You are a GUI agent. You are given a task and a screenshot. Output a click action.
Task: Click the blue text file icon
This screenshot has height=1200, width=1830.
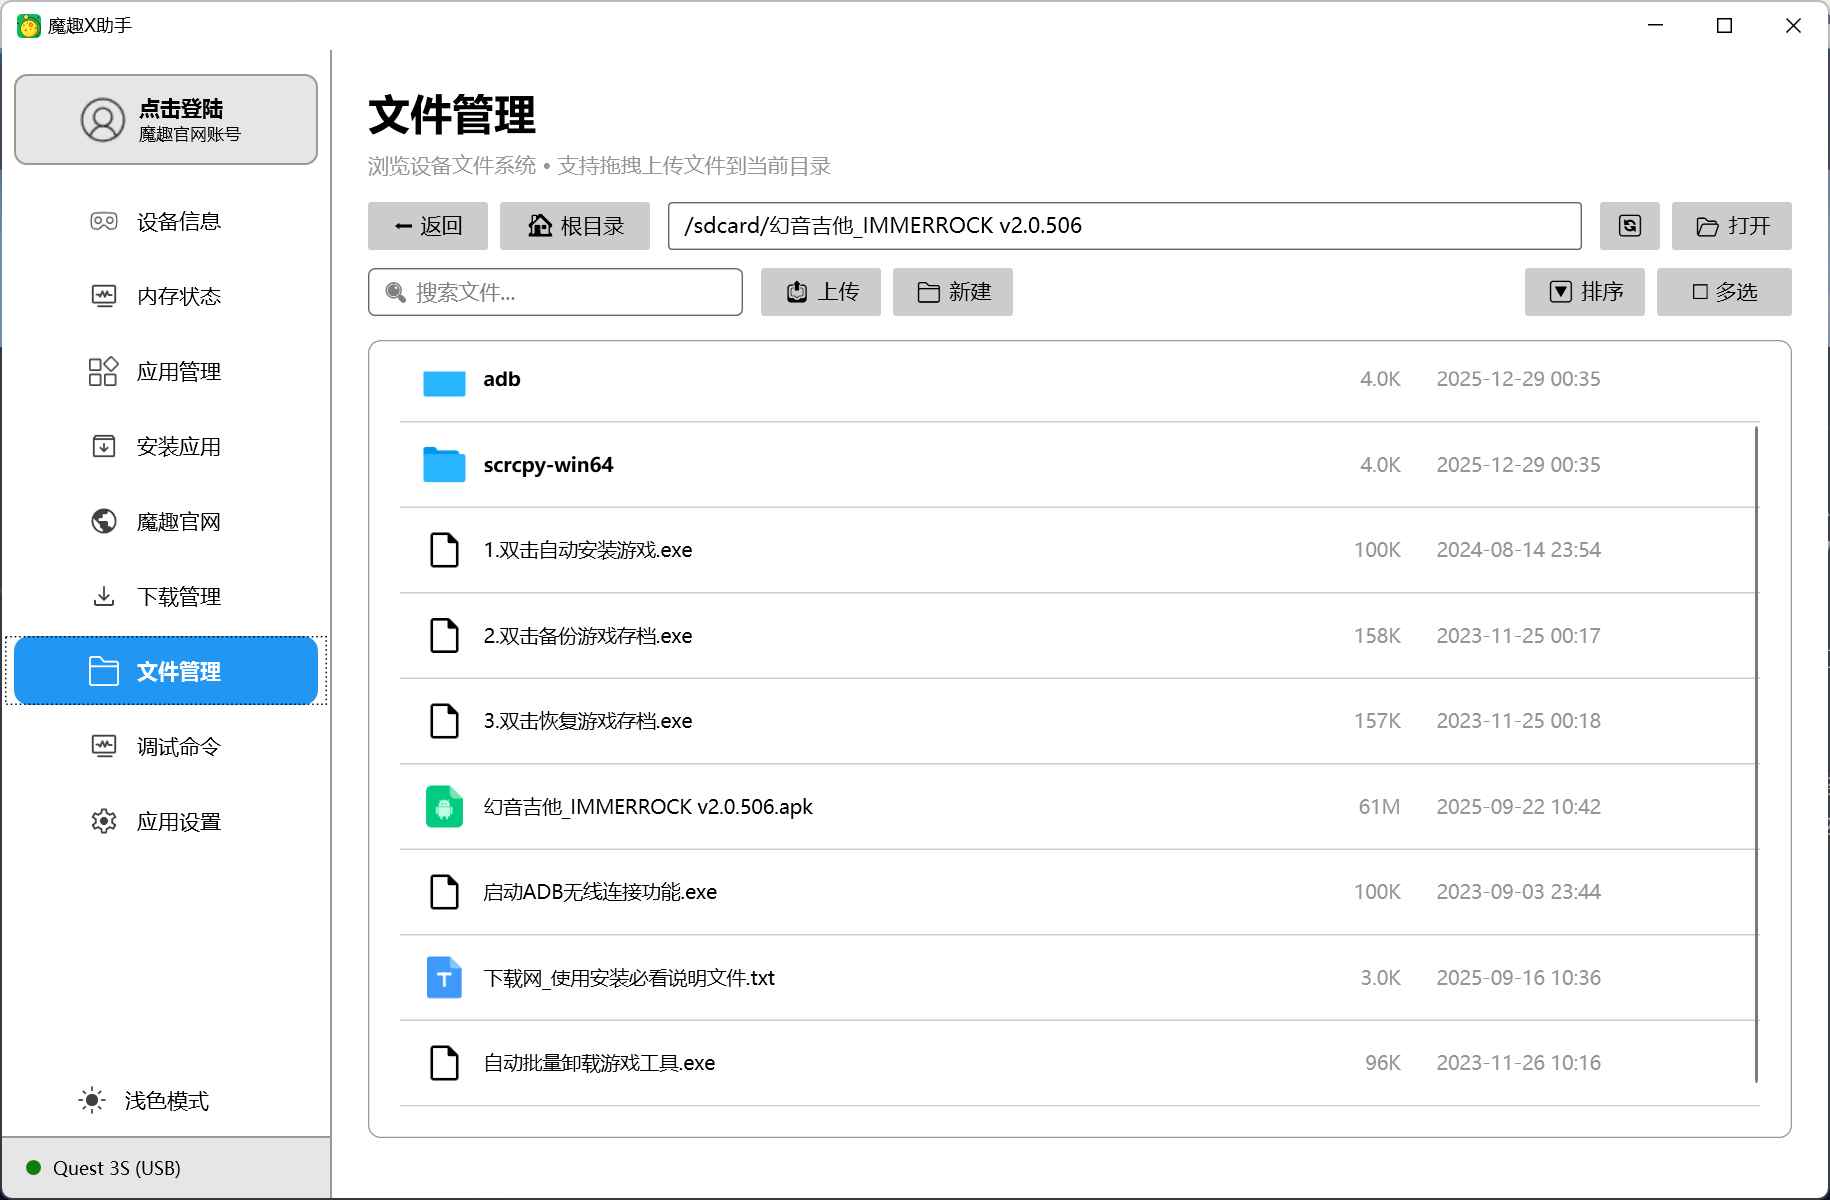coord(444,978)
